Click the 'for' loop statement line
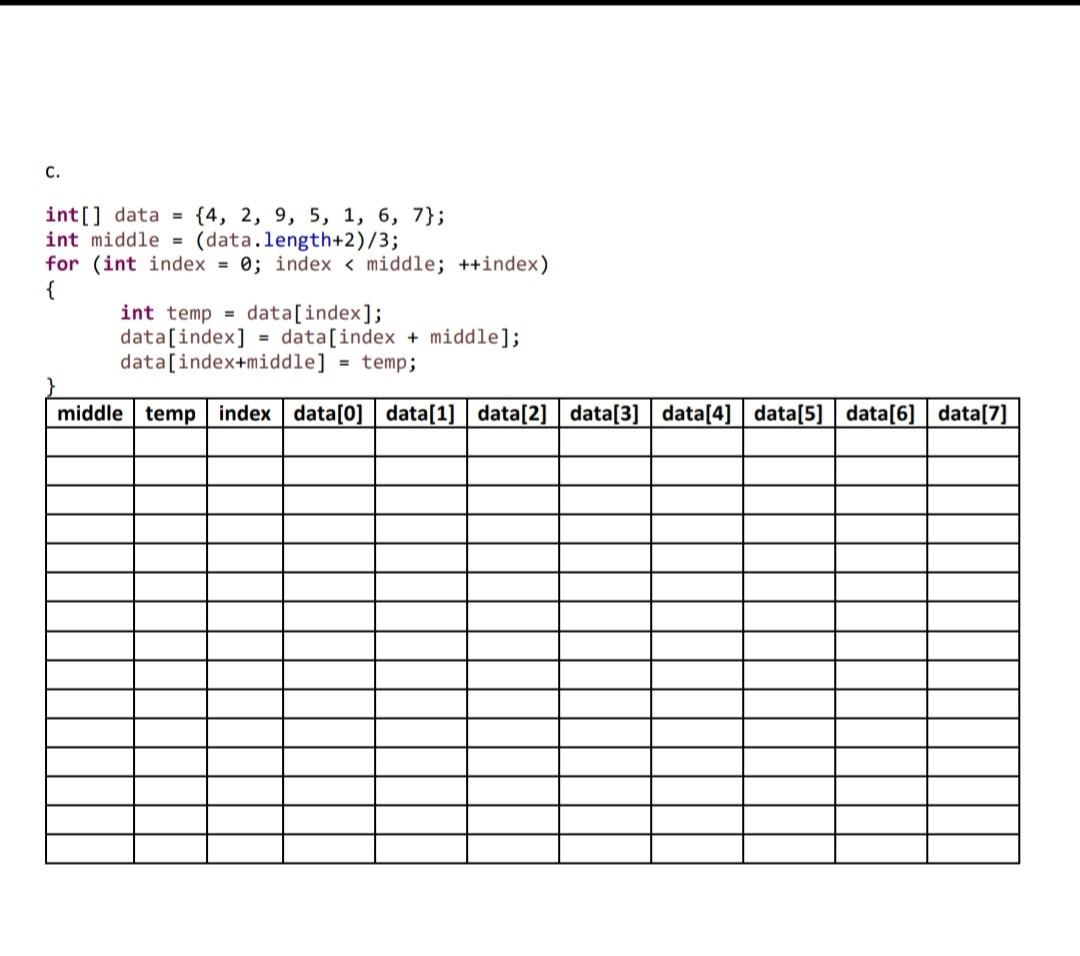The image size is (1080, 956). pos(297,264)
